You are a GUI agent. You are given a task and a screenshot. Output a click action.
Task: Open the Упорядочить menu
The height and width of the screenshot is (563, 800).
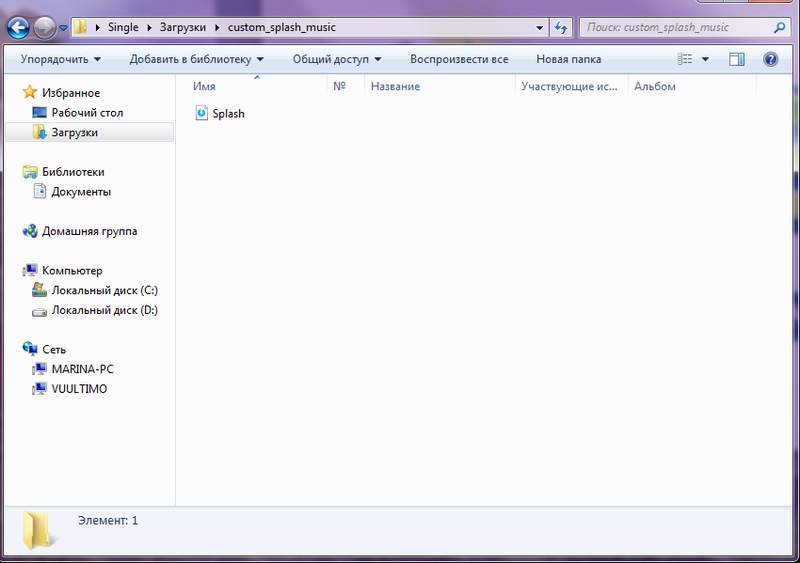[x=60, y=60]
